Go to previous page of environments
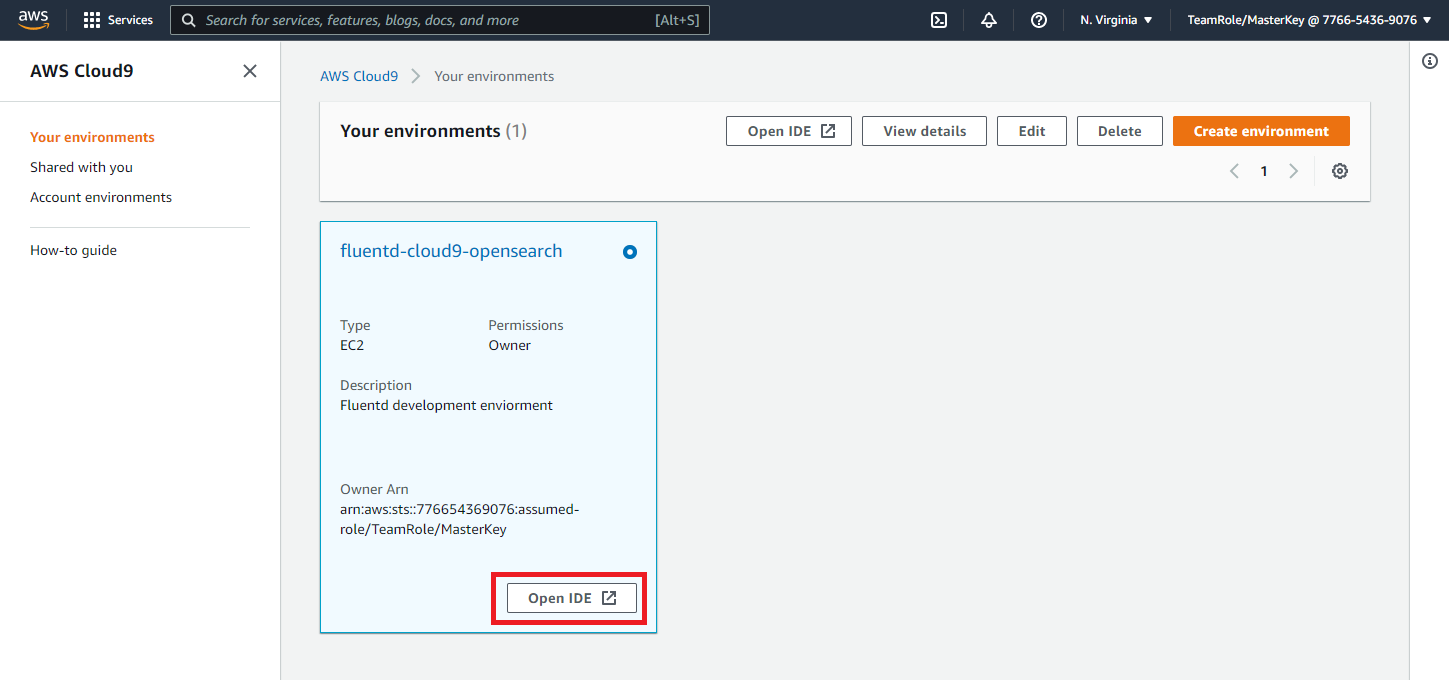The image size is (1449, 680). tap(1234, 171)
